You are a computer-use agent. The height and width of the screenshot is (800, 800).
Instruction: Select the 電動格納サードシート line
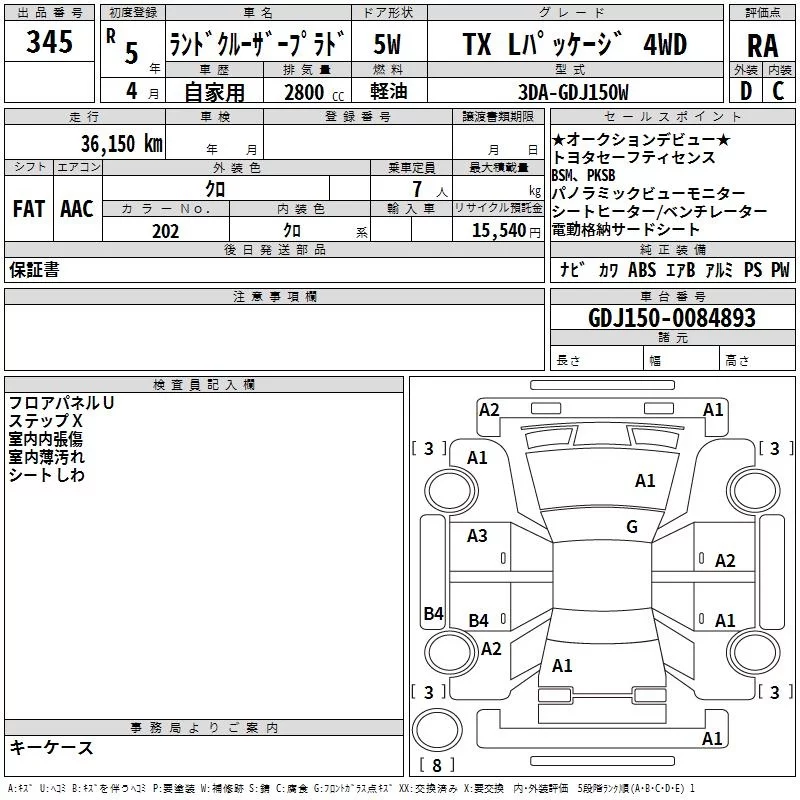[x=626, y=229]
